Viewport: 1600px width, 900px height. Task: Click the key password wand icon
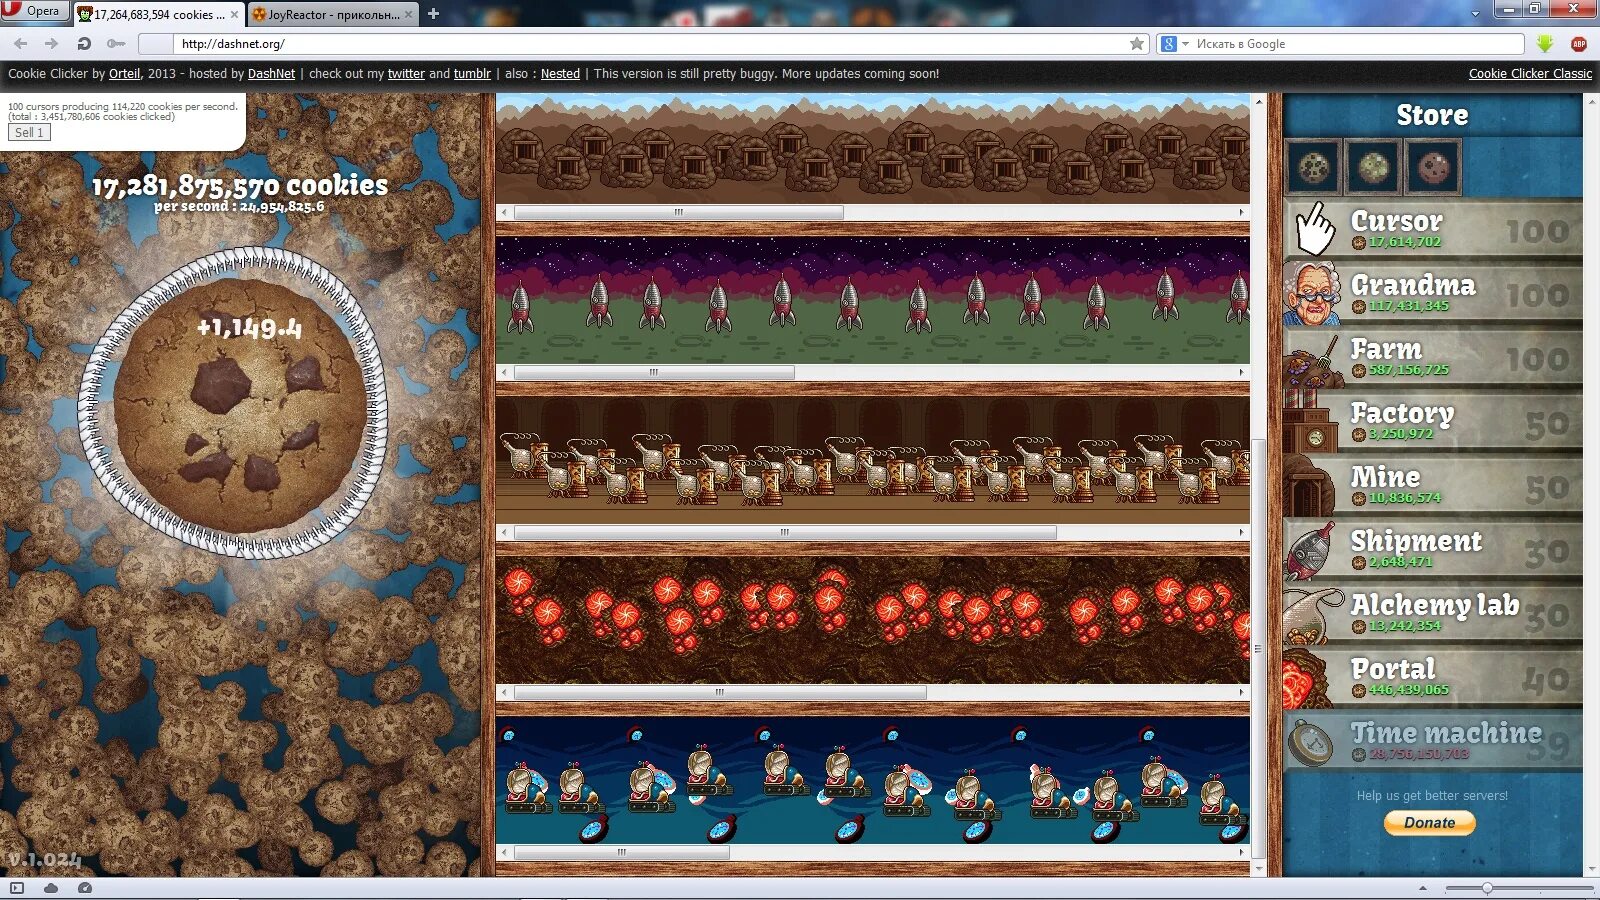point(116,44)
